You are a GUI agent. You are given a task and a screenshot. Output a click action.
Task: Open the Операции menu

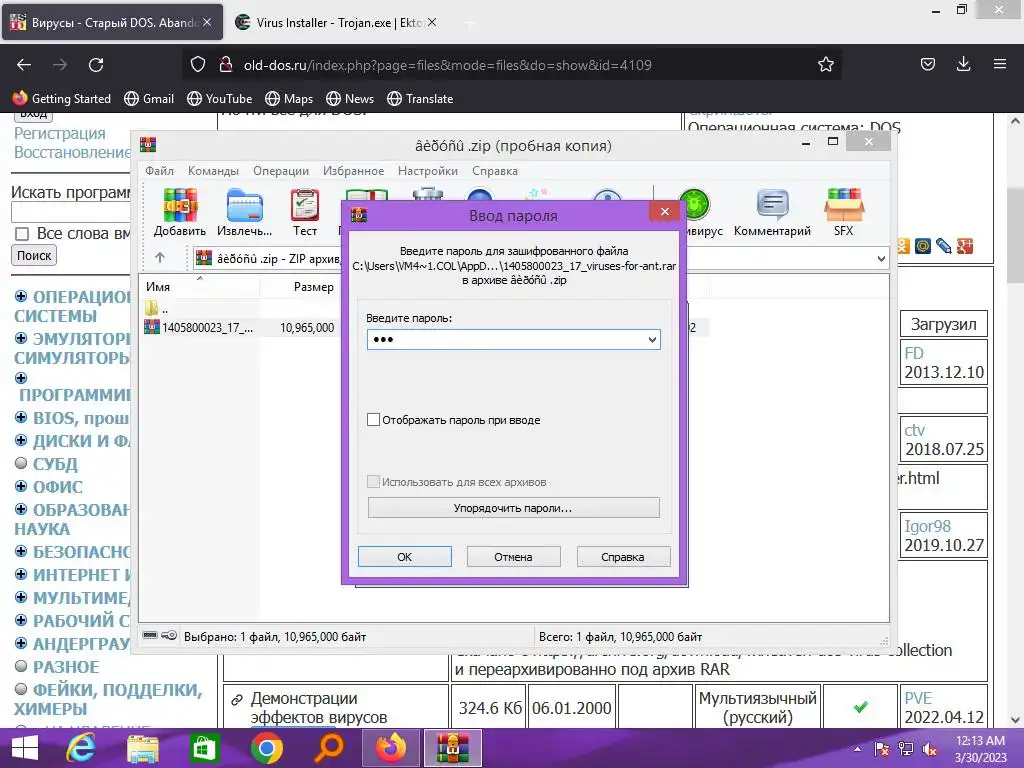(x=281, y=170)
